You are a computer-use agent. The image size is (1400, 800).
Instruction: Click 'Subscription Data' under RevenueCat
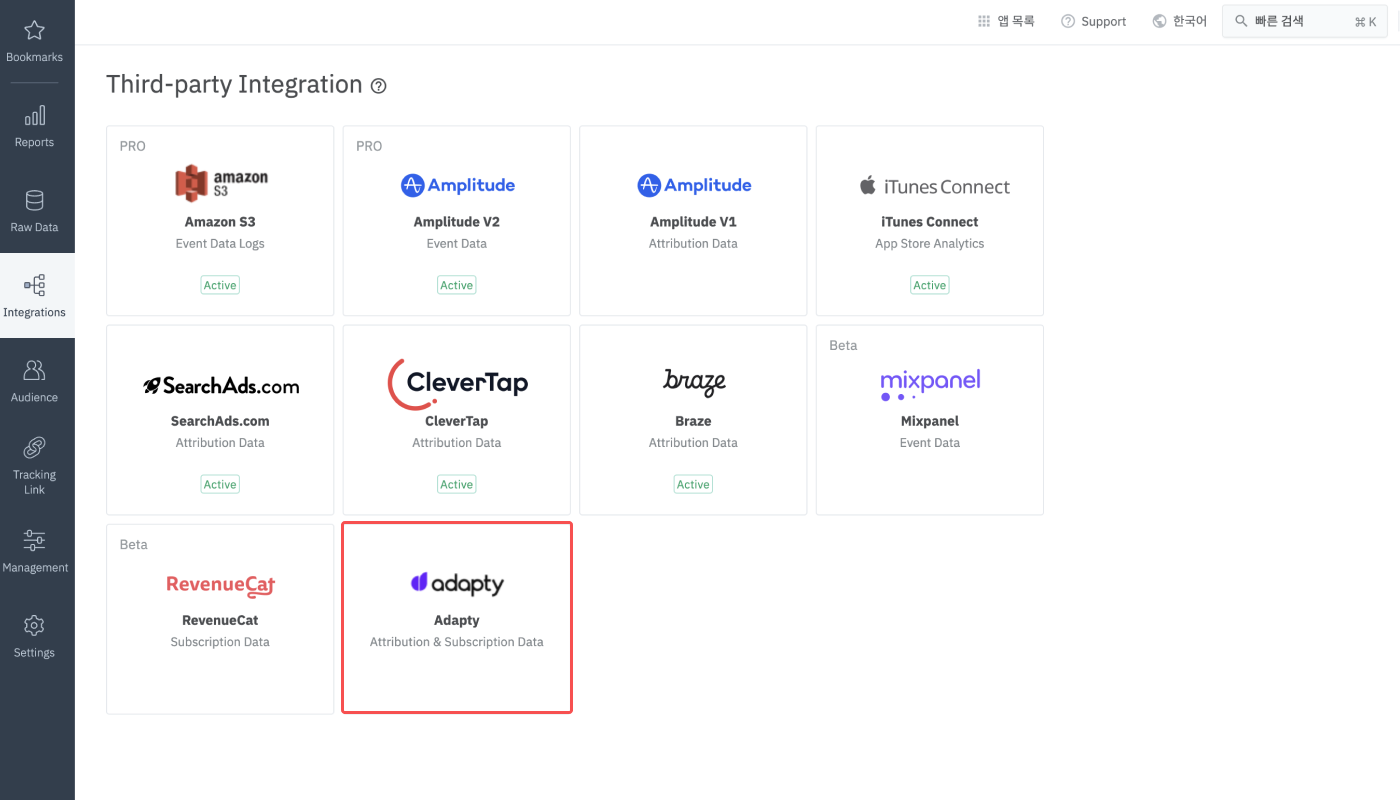[x=220, y=642]
